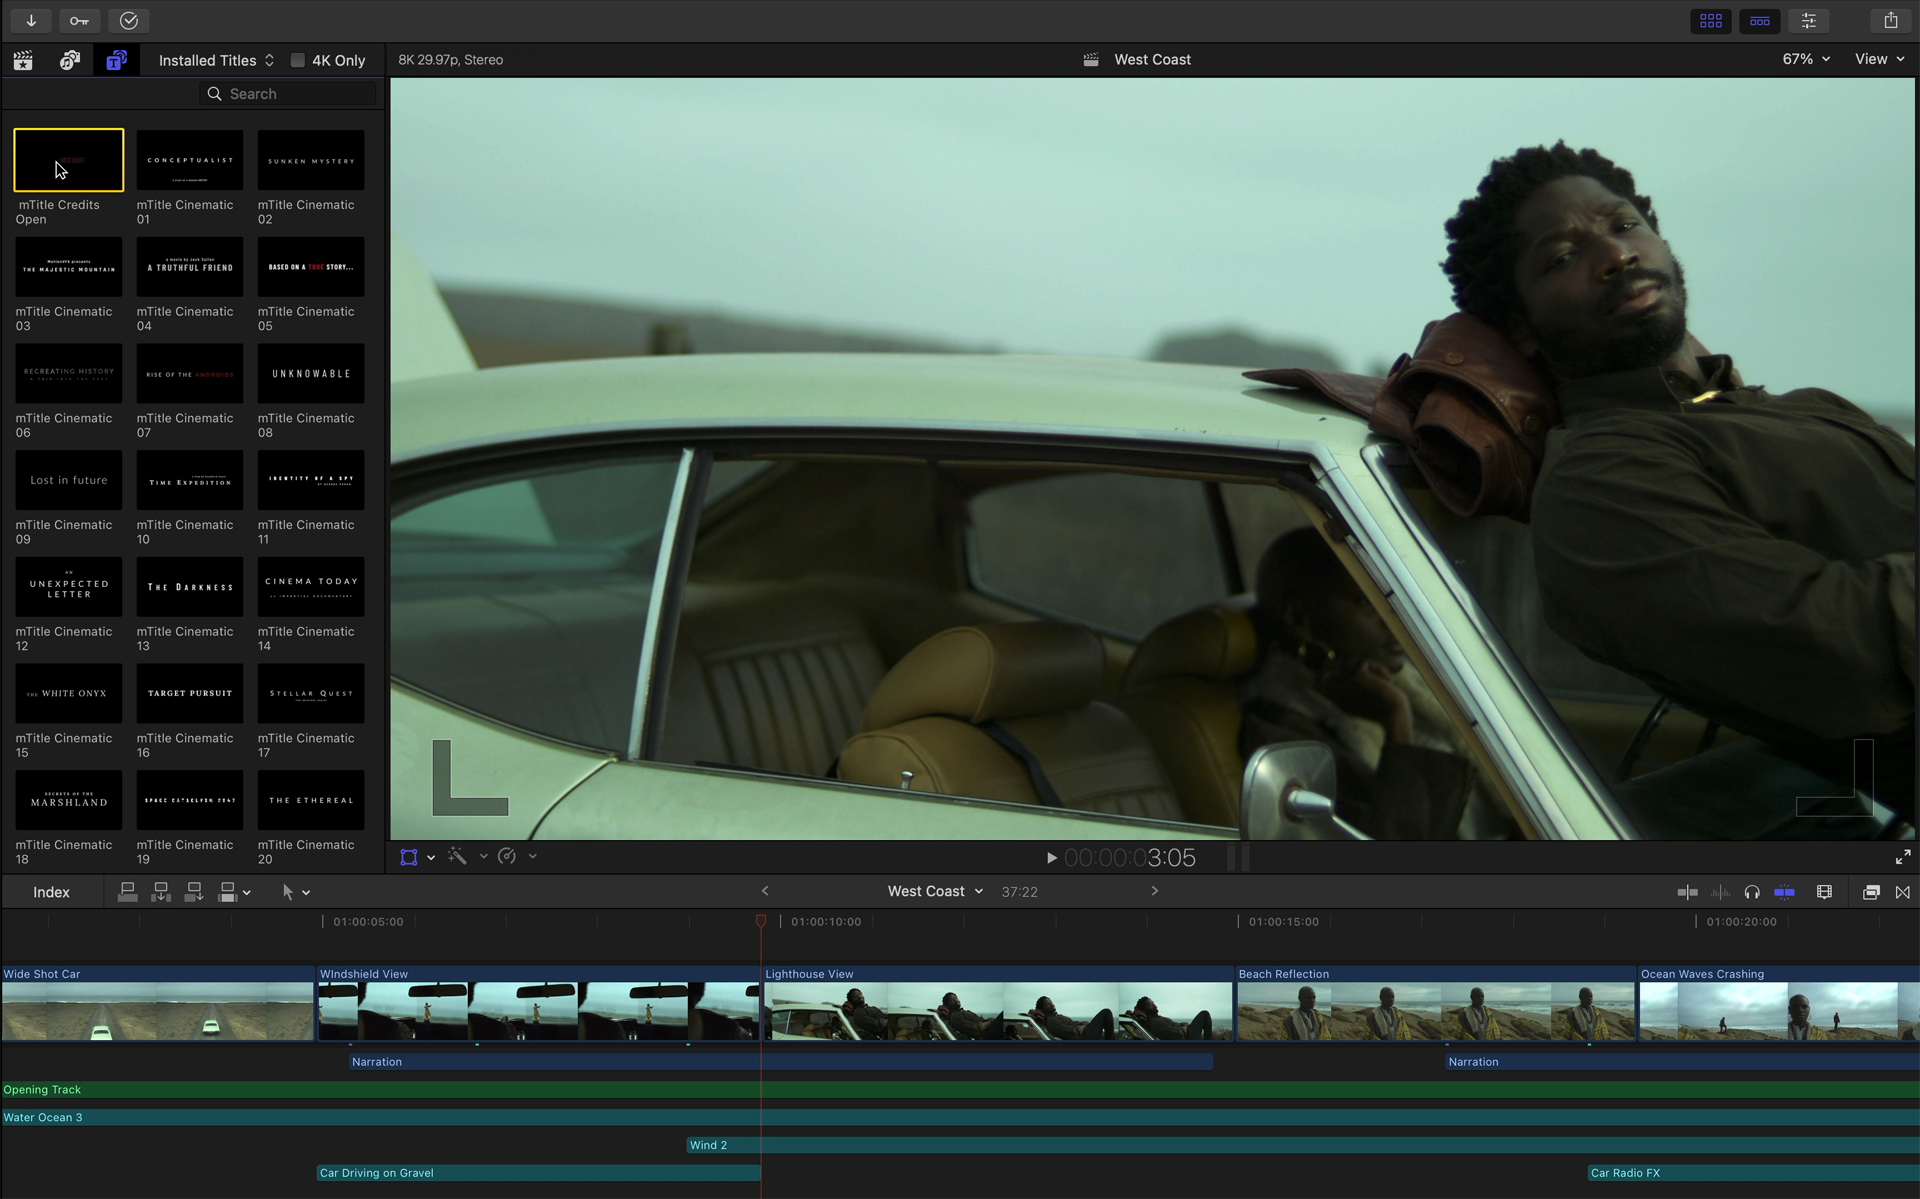
Task: Toggle audio skimming headphones icon
Action: tap(1752, 892)
